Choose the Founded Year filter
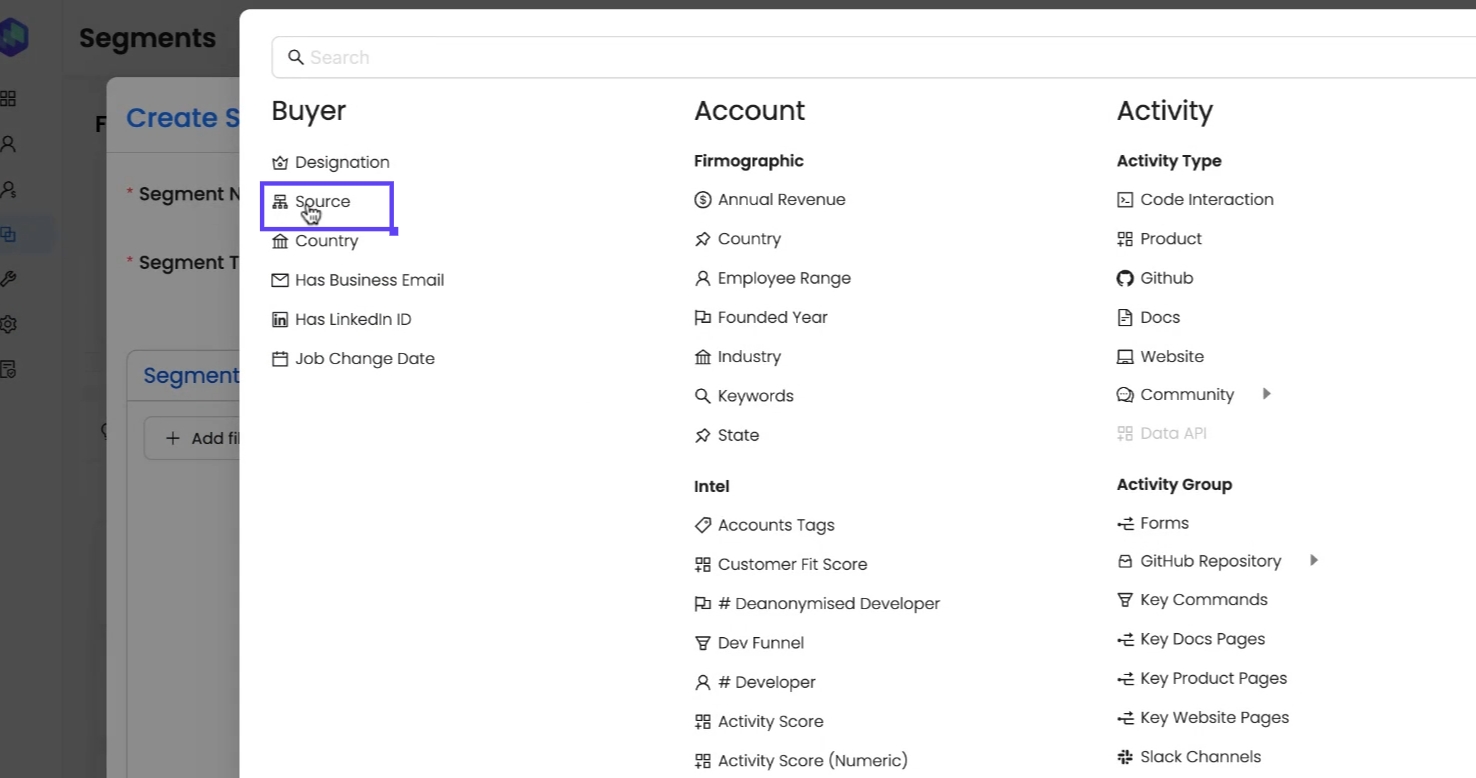This screenshot has width=1476, height=778. pyautogui.click(x=772, y=317)
